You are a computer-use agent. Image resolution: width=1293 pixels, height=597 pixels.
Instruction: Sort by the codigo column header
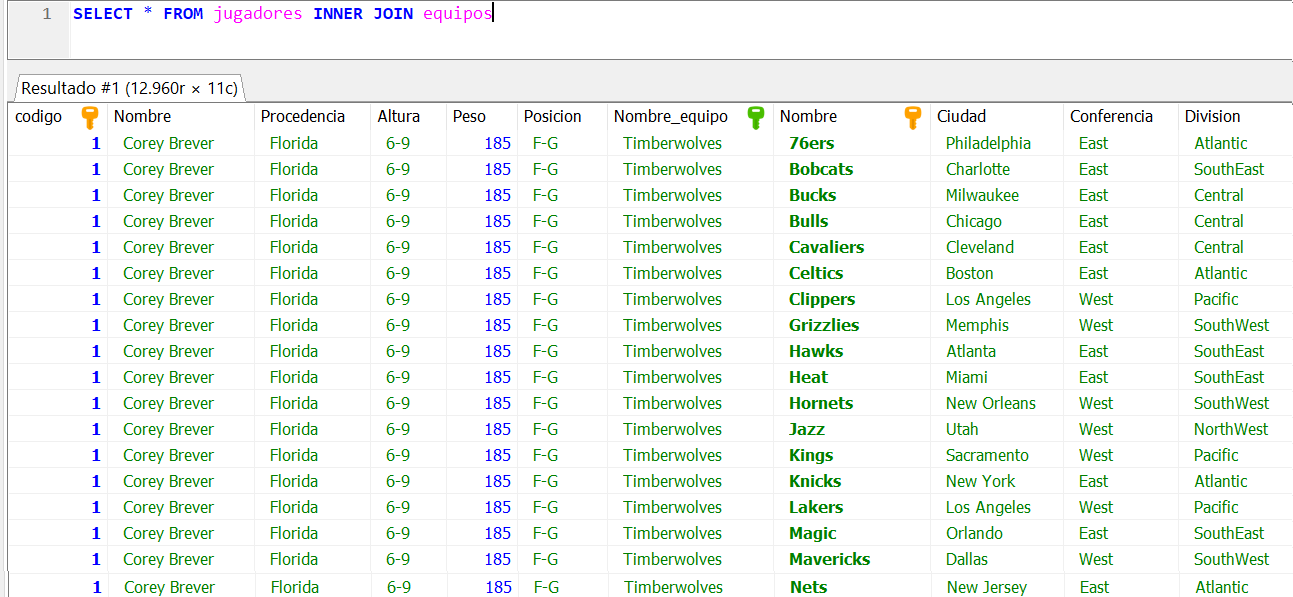39,116
